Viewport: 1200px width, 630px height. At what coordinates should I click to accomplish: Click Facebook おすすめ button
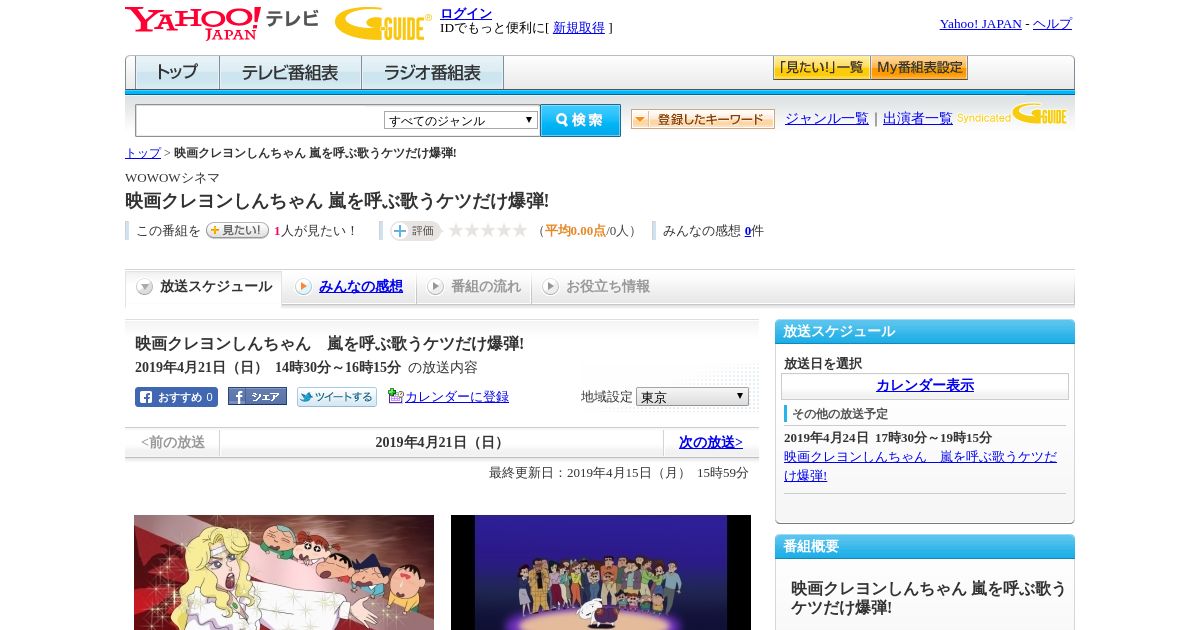pyautogui.click(x=176, y=397)
